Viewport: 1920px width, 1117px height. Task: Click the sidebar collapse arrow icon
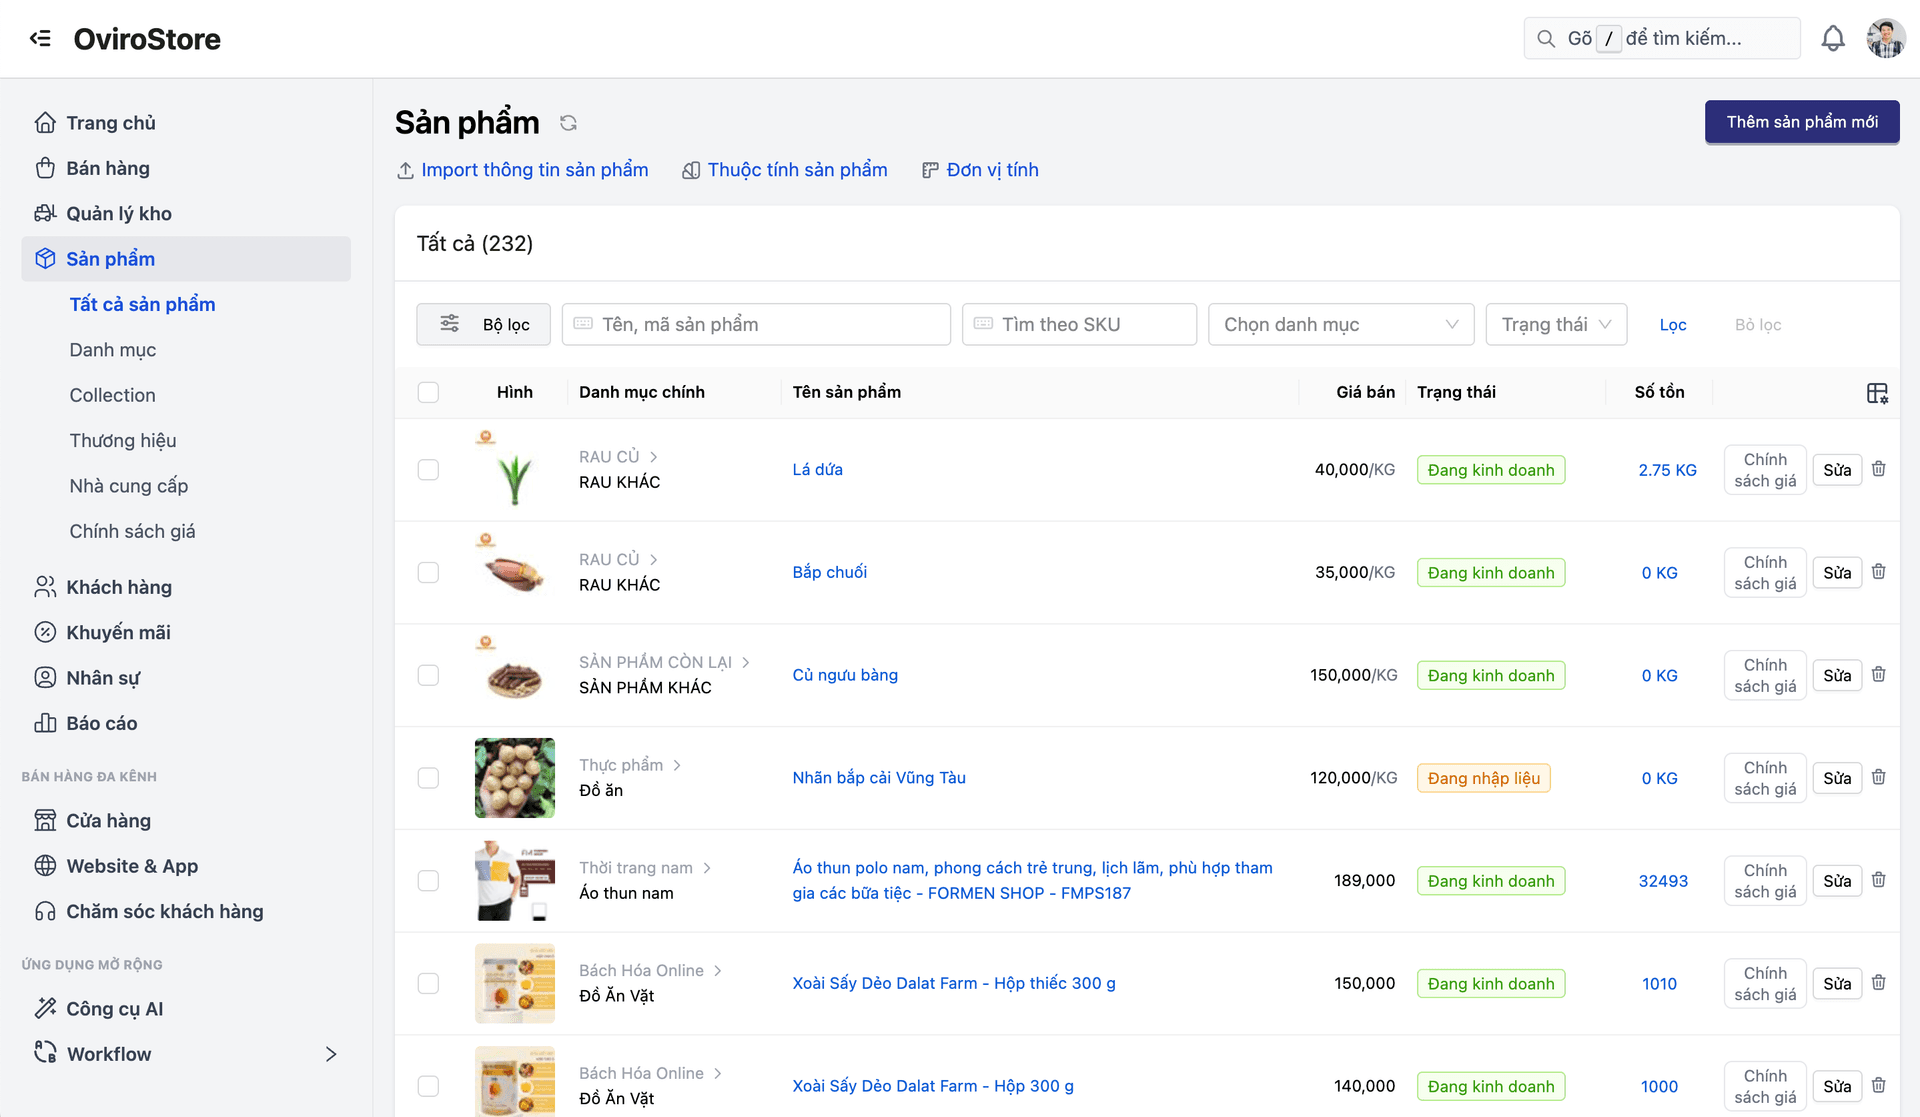click(40, 38)
